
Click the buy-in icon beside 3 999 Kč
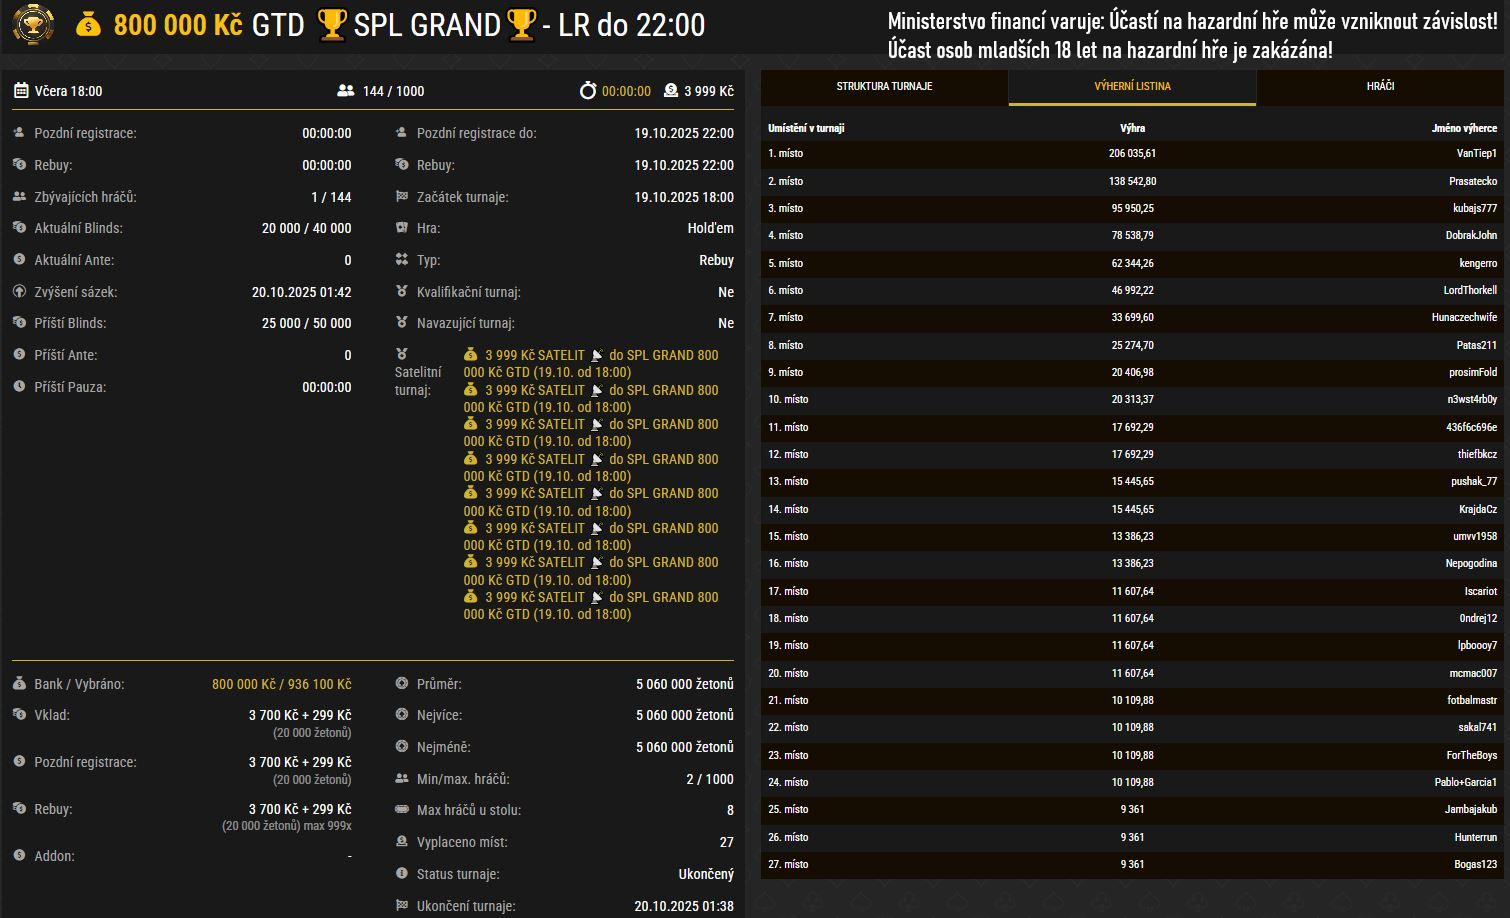pos(671,91)
